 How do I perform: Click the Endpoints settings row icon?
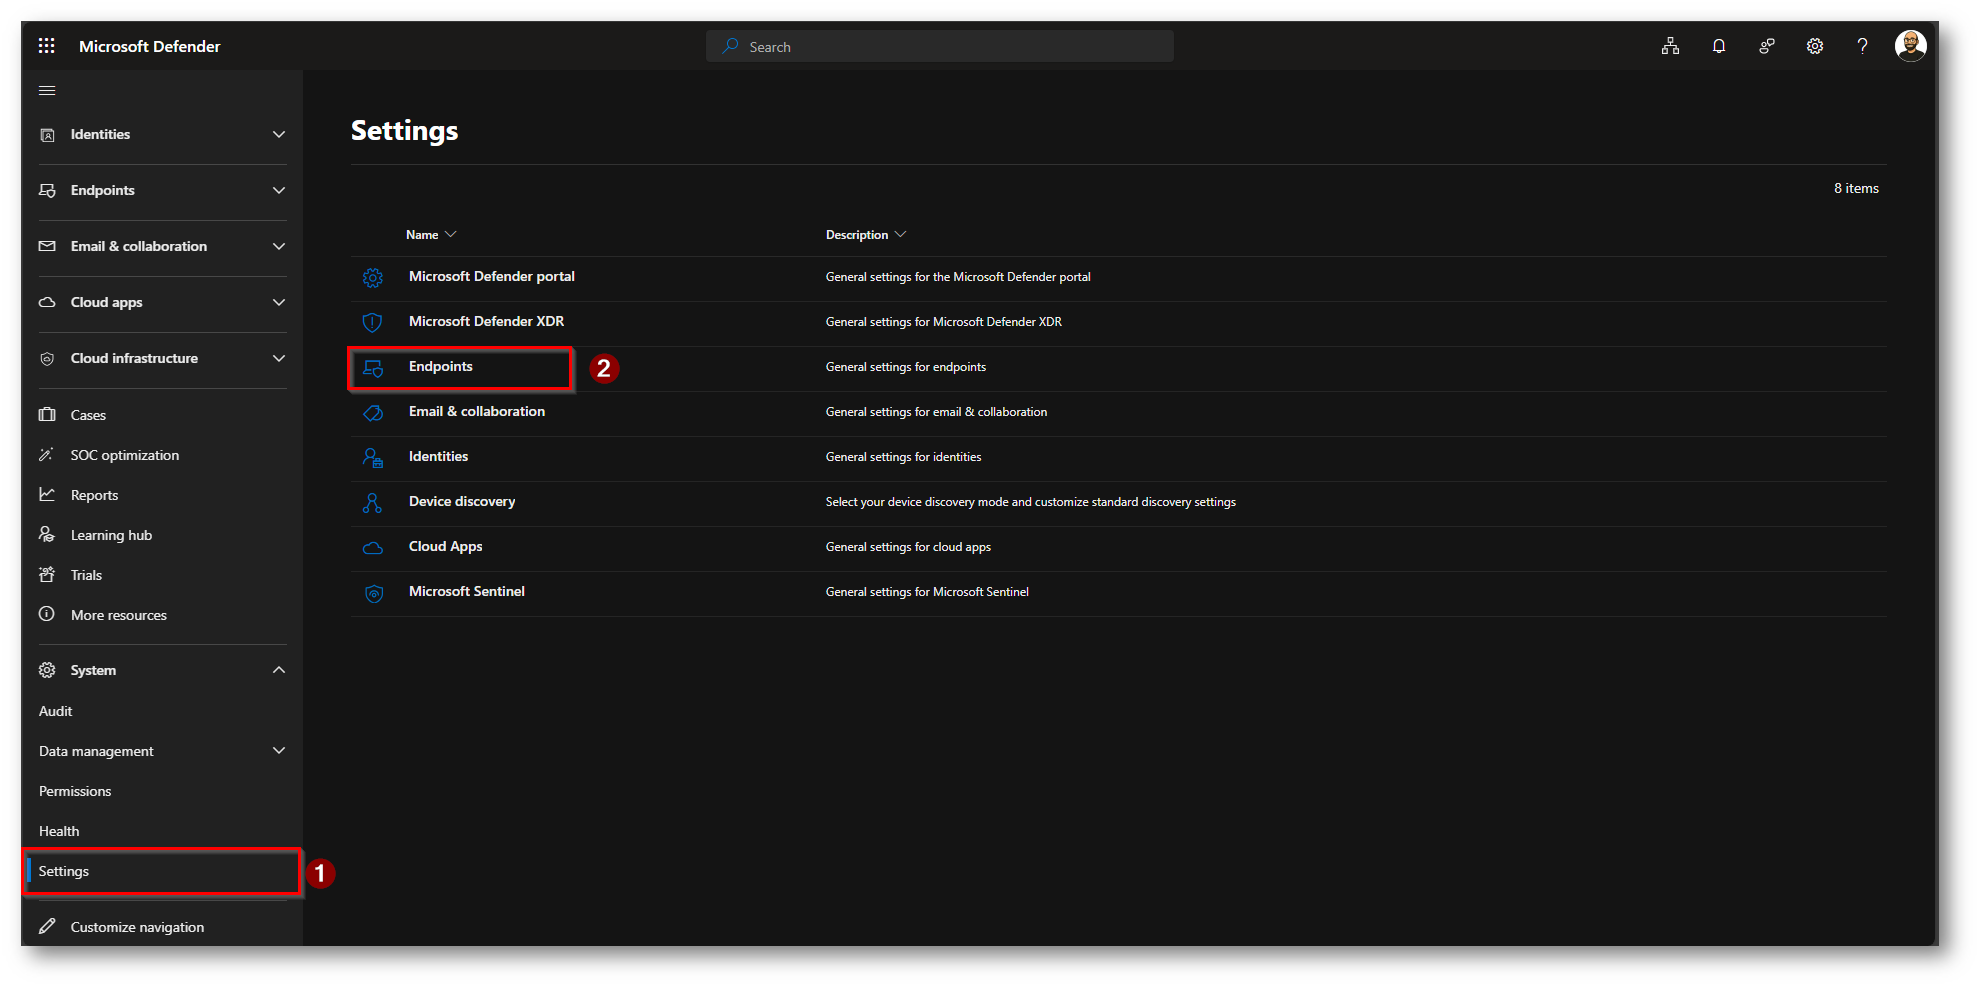click(373, 368)
